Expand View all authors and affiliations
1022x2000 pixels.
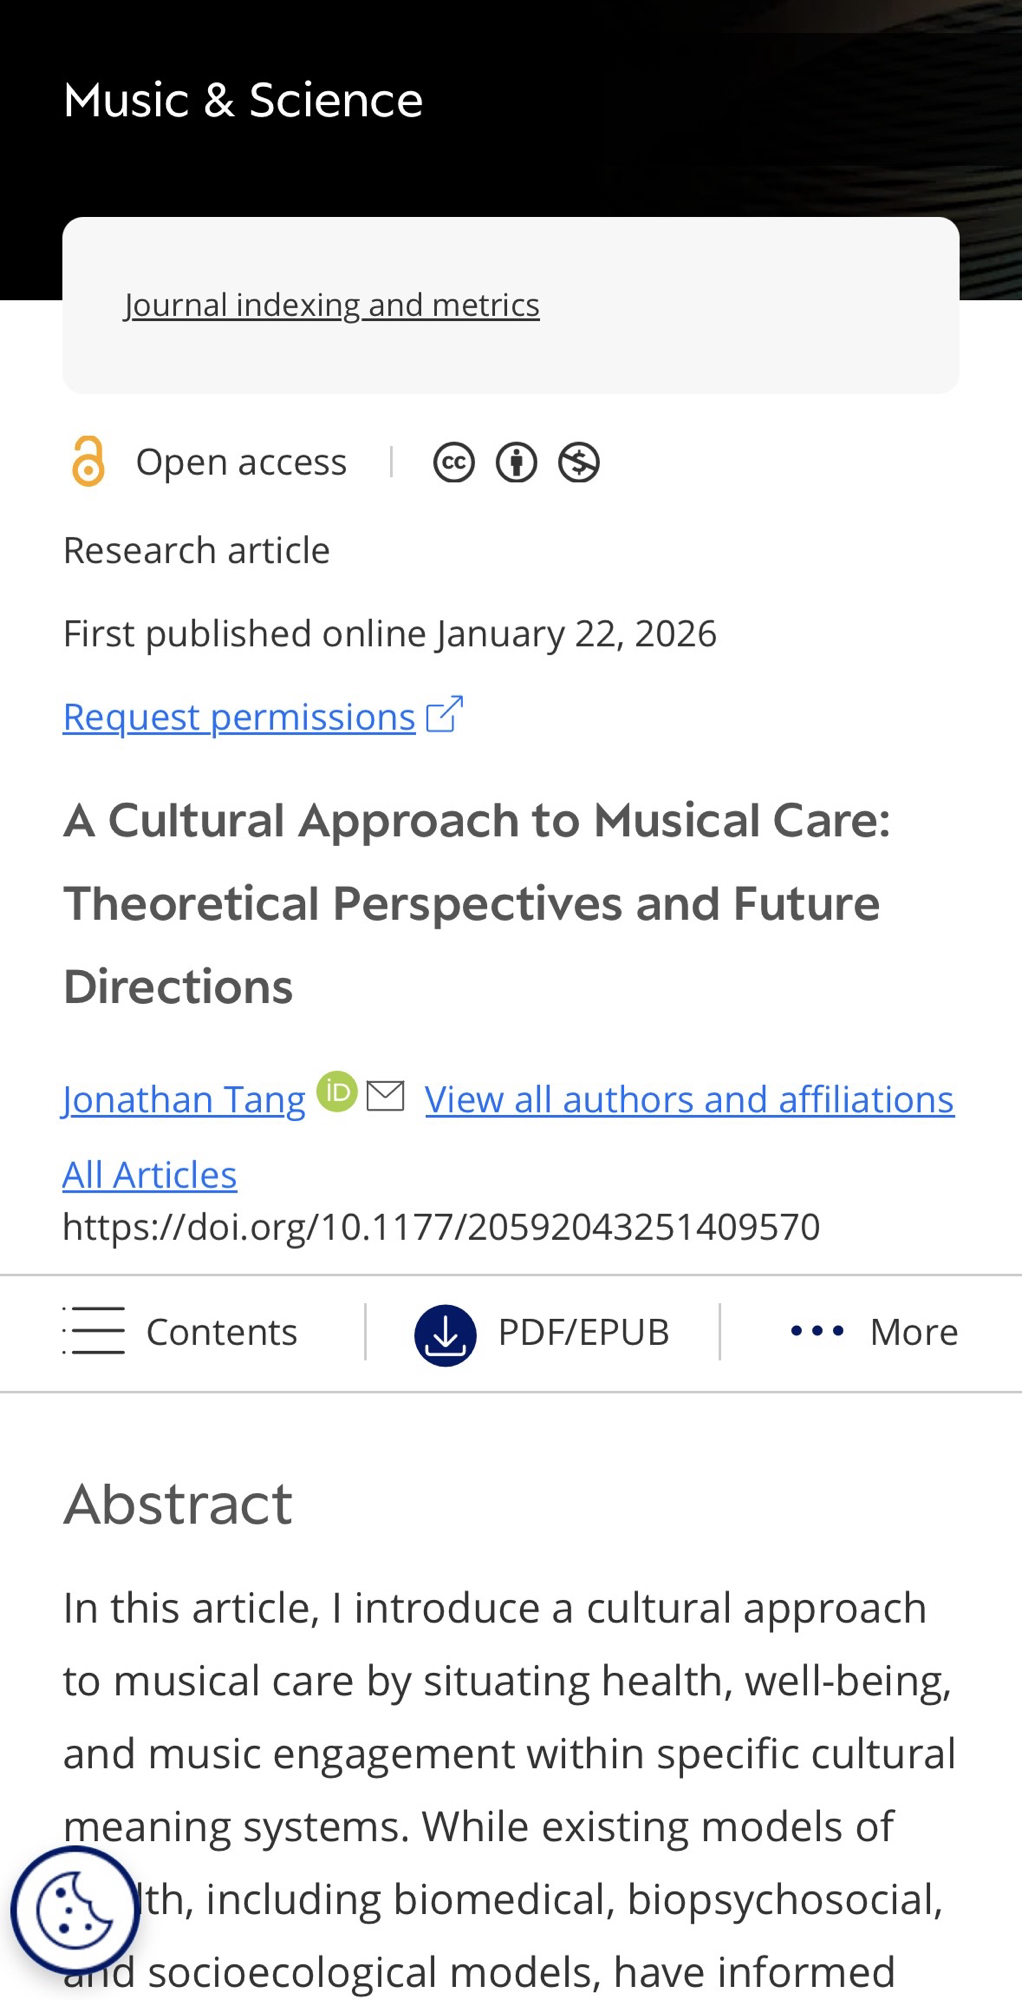coord(689,1099)
